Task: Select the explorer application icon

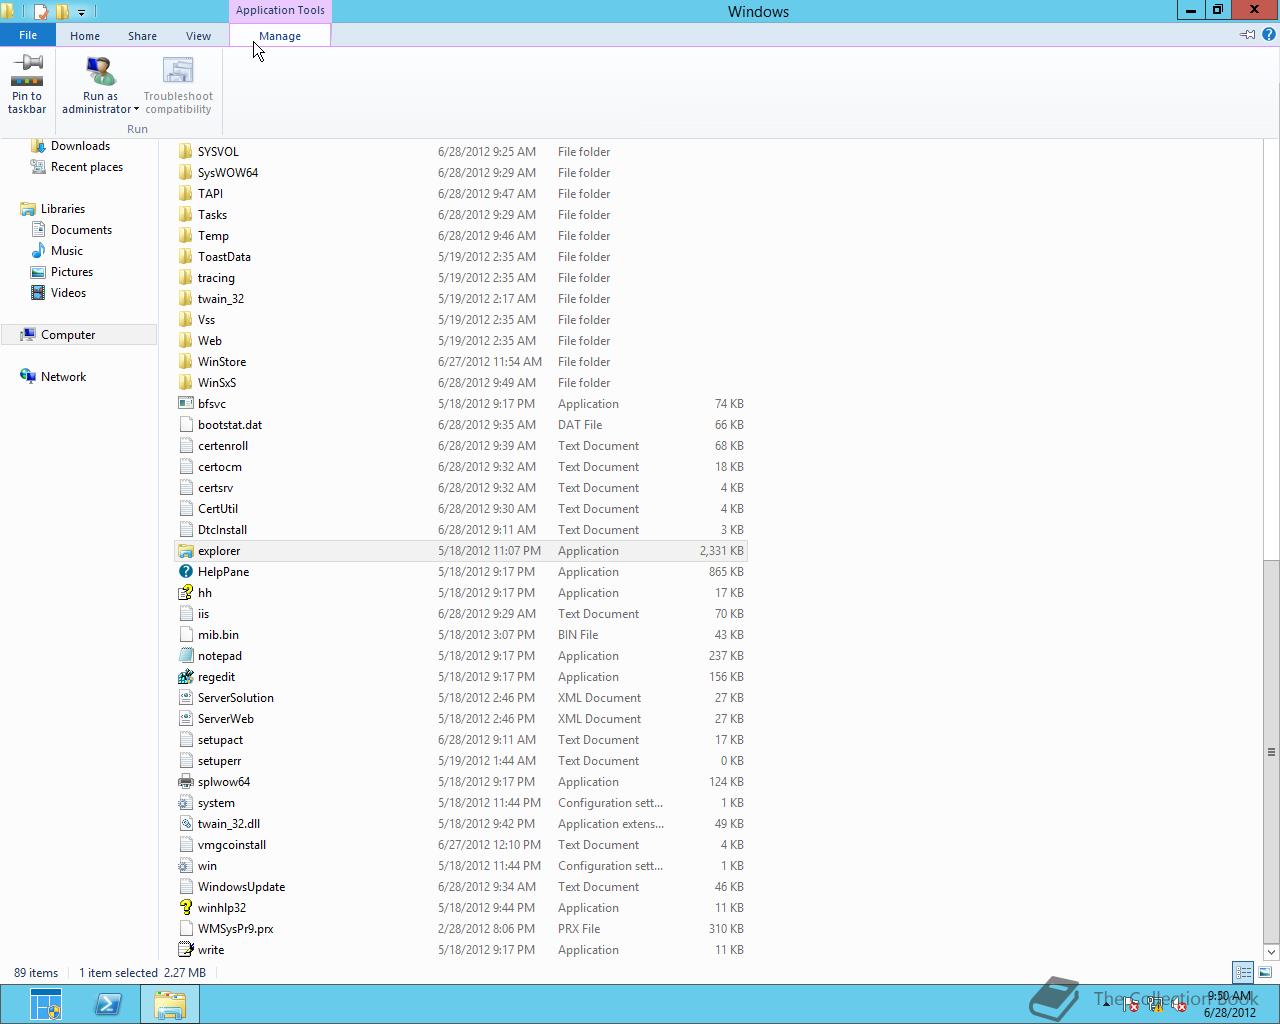Action: [185, 551]
